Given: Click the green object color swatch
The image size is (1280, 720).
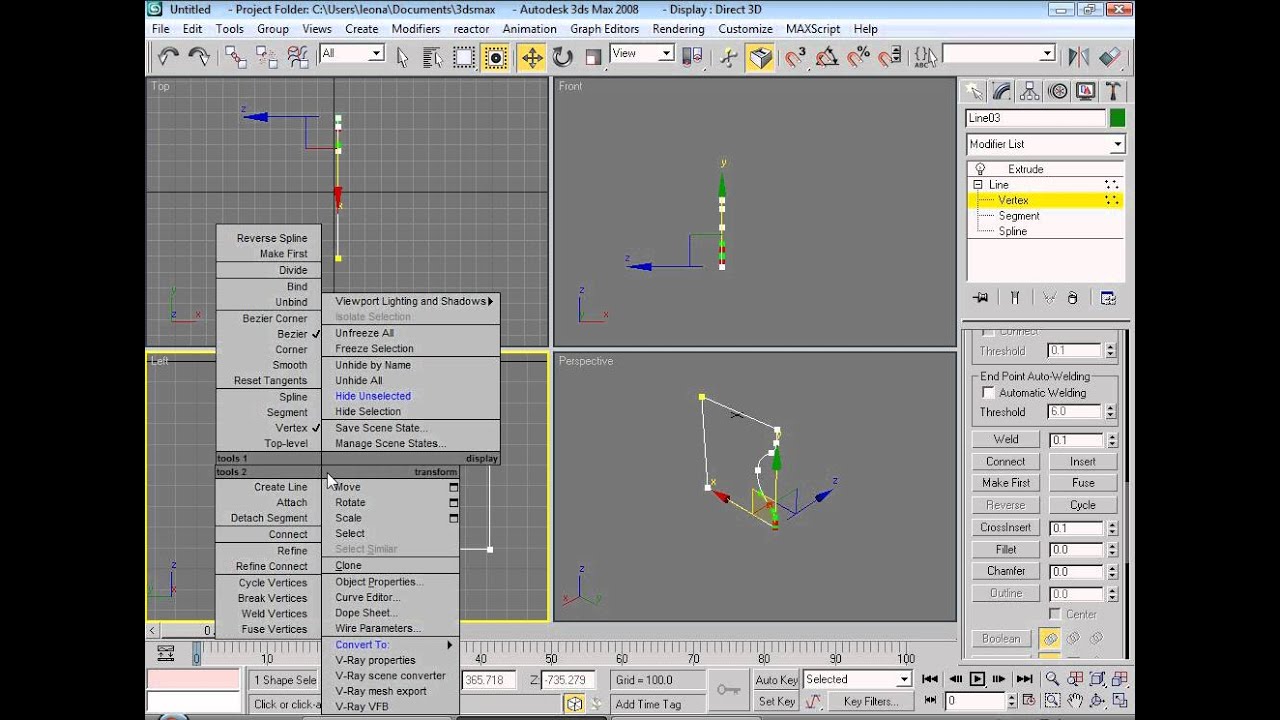Looking at the screenshot, I should (x=1117, y=118).
